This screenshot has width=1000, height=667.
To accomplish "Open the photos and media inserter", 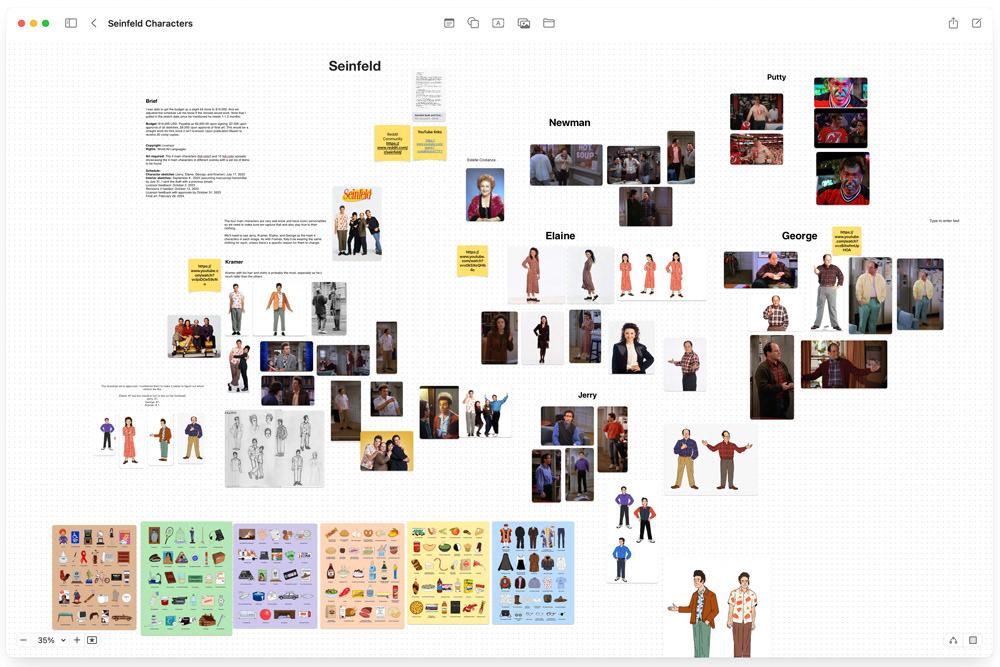I will coord(524,23).
